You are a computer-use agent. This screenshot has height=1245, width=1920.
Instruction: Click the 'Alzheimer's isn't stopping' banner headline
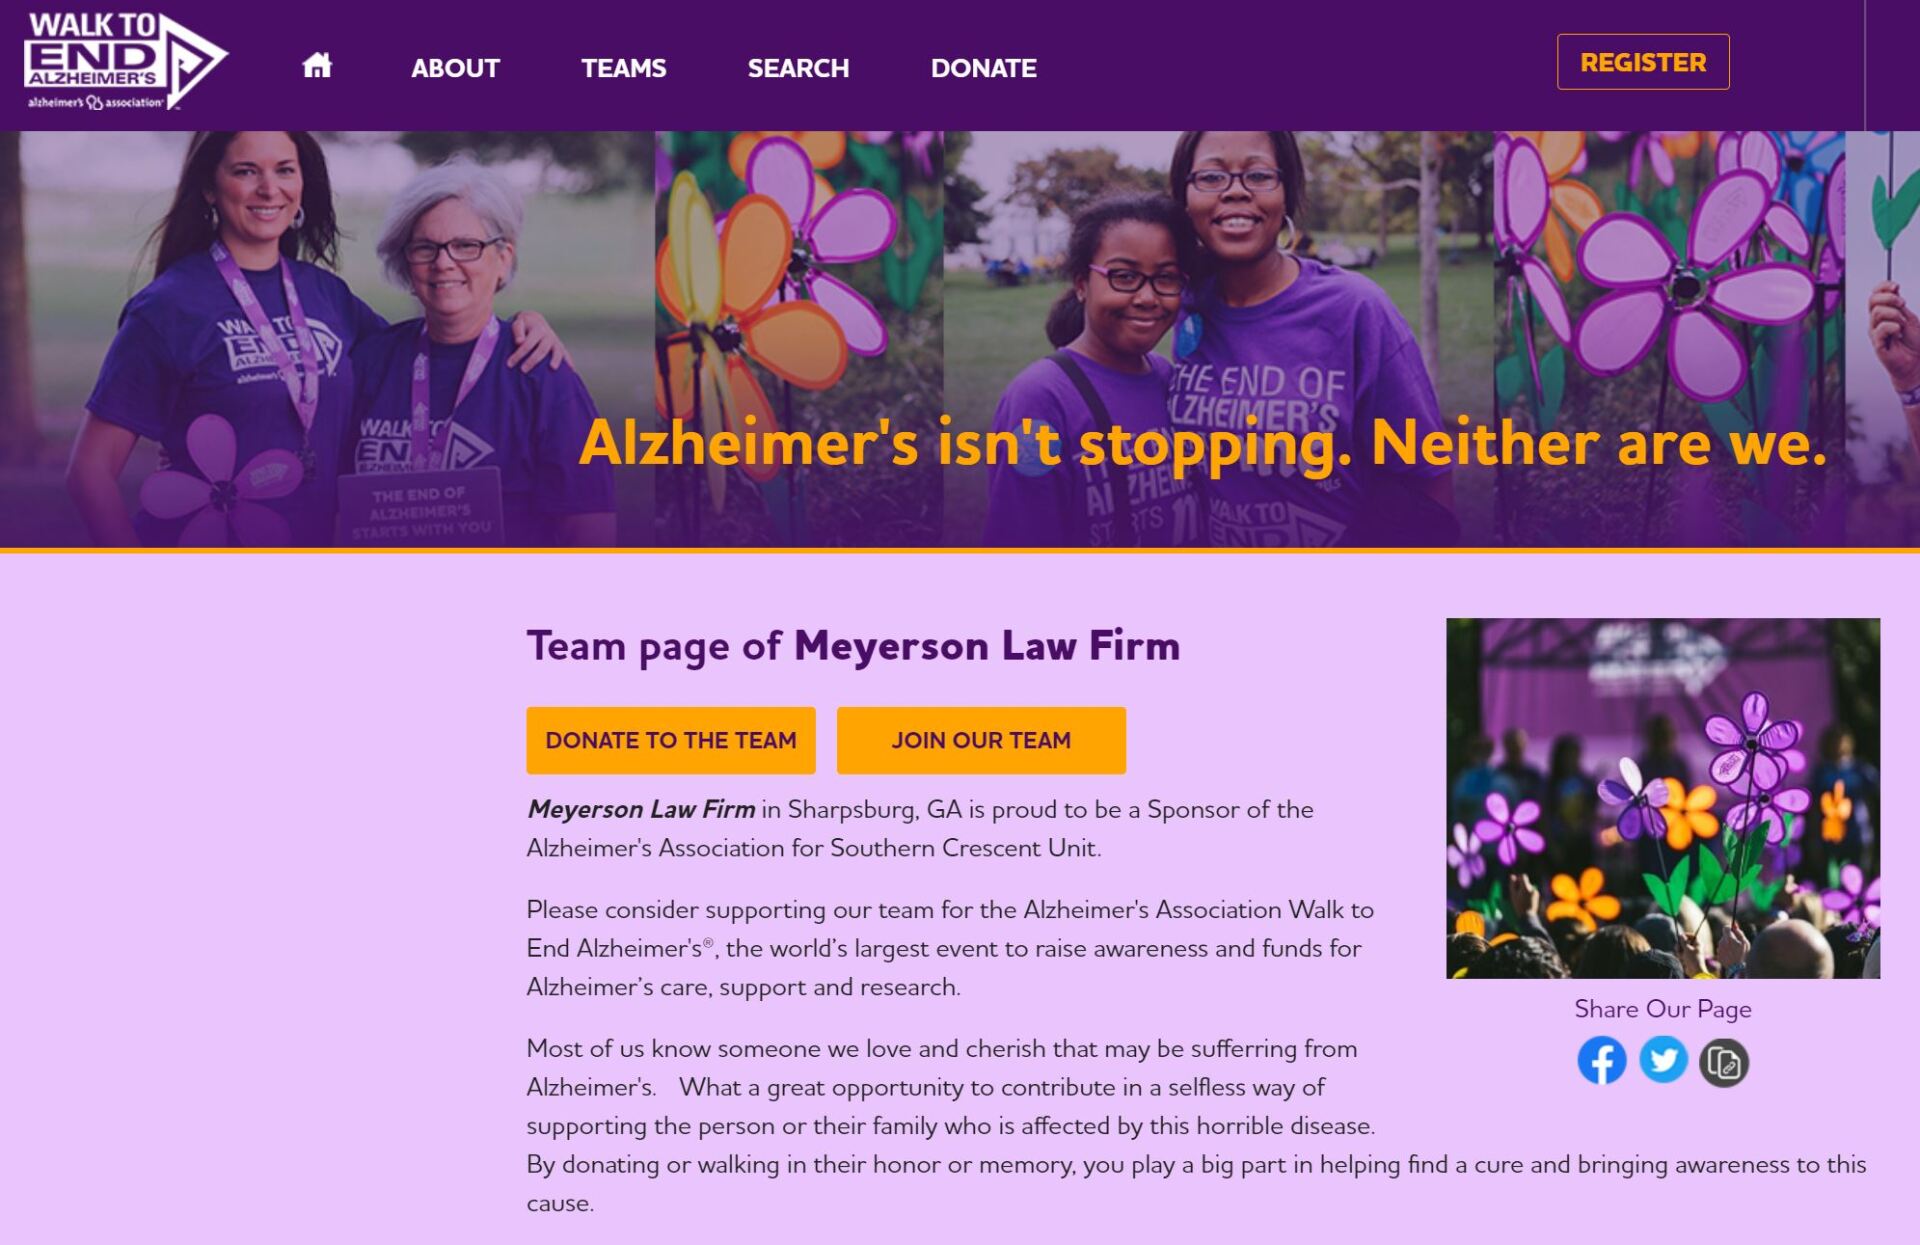click(1203, 443)
